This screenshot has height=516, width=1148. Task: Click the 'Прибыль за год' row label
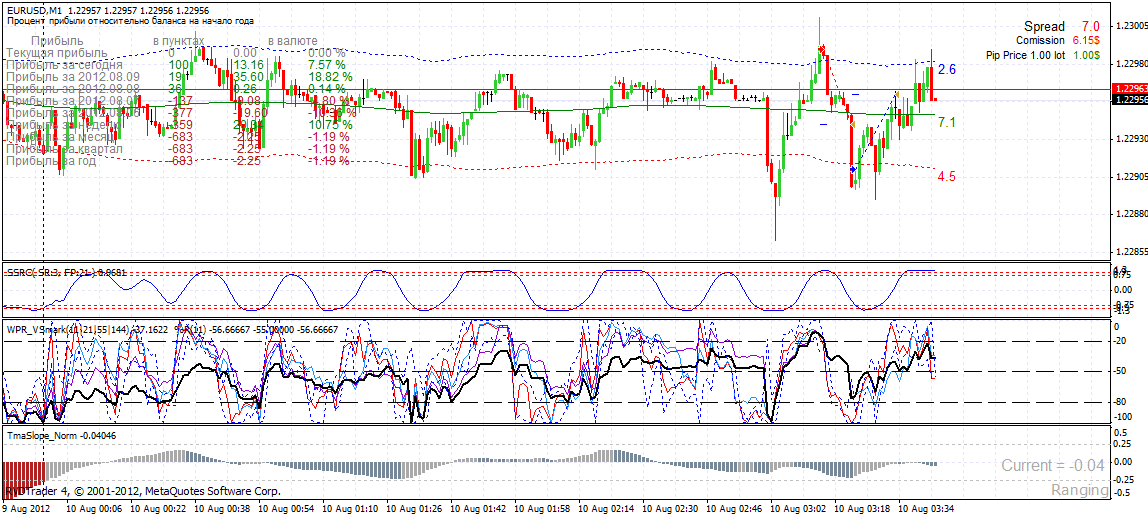tap(51, 160)
